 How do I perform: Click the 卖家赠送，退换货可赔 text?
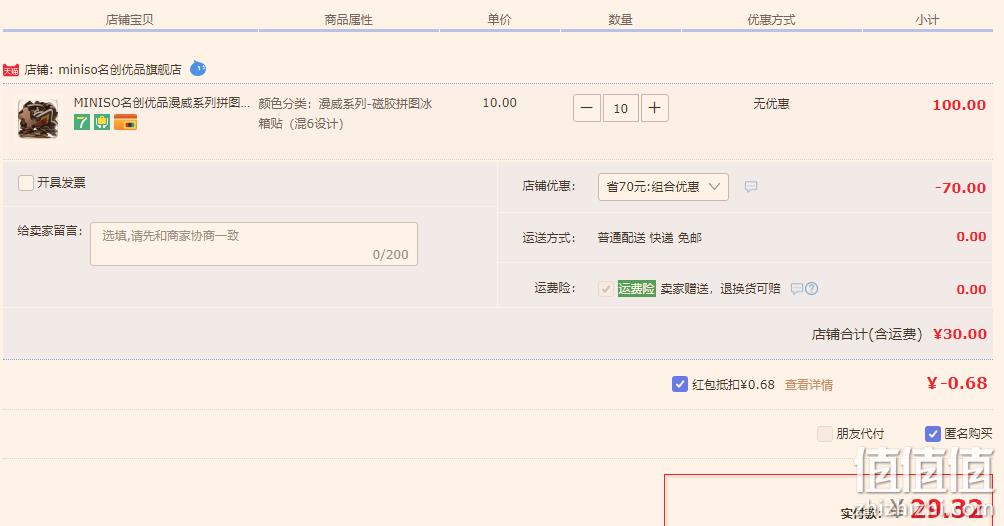(720, 289)
